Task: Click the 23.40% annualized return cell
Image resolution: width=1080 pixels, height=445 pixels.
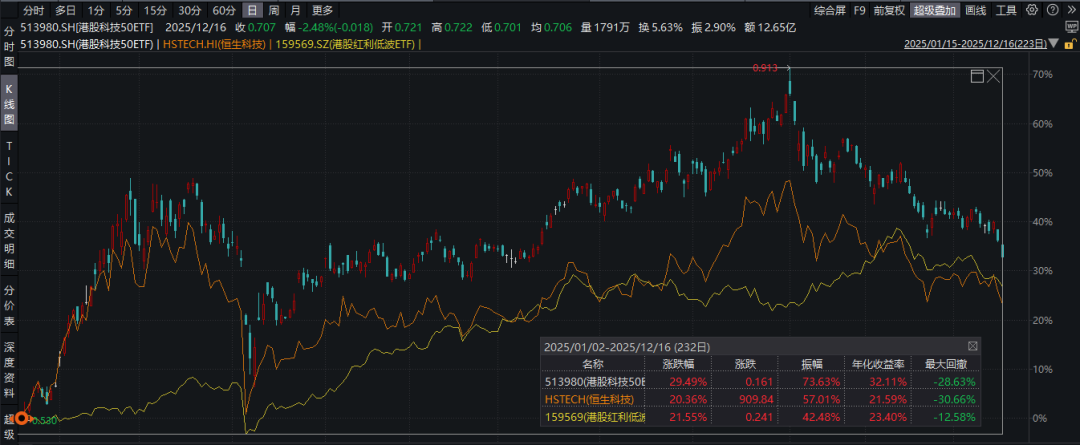Action: tap(886, 416)
